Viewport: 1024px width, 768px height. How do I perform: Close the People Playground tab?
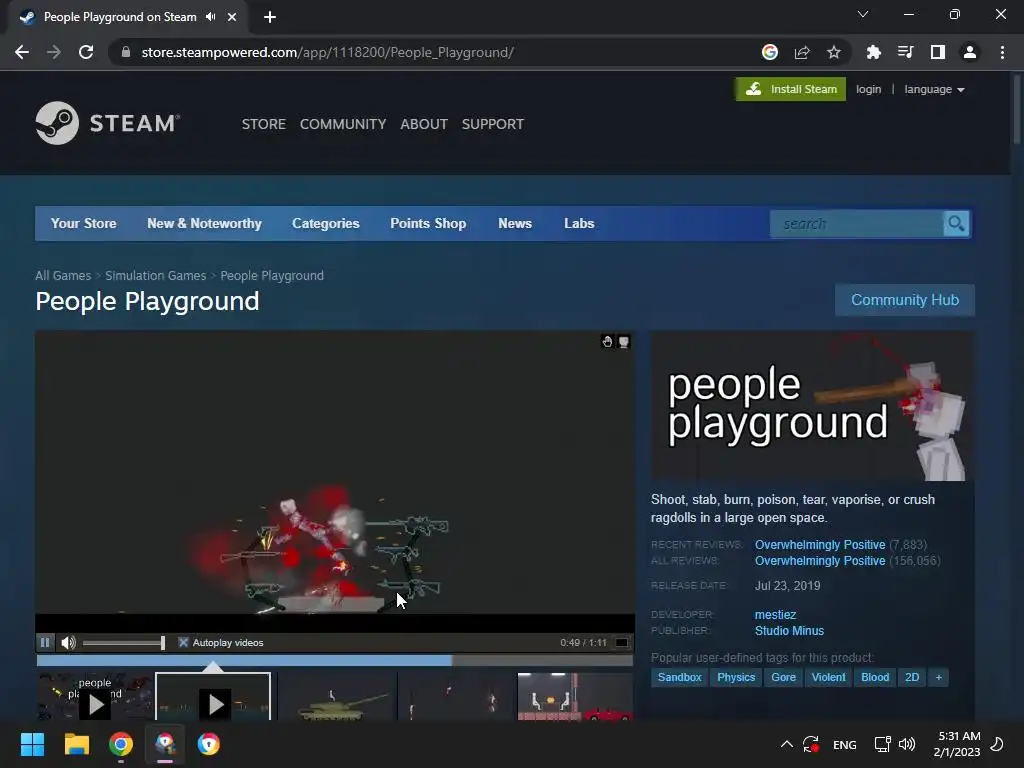(x=232, y=17)
